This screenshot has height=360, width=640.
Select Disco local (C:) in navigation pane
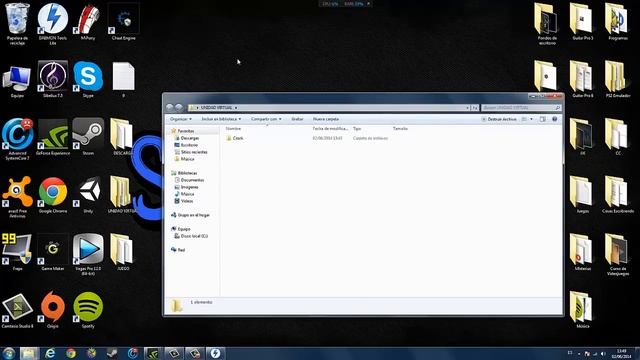[x=191, y=236]
